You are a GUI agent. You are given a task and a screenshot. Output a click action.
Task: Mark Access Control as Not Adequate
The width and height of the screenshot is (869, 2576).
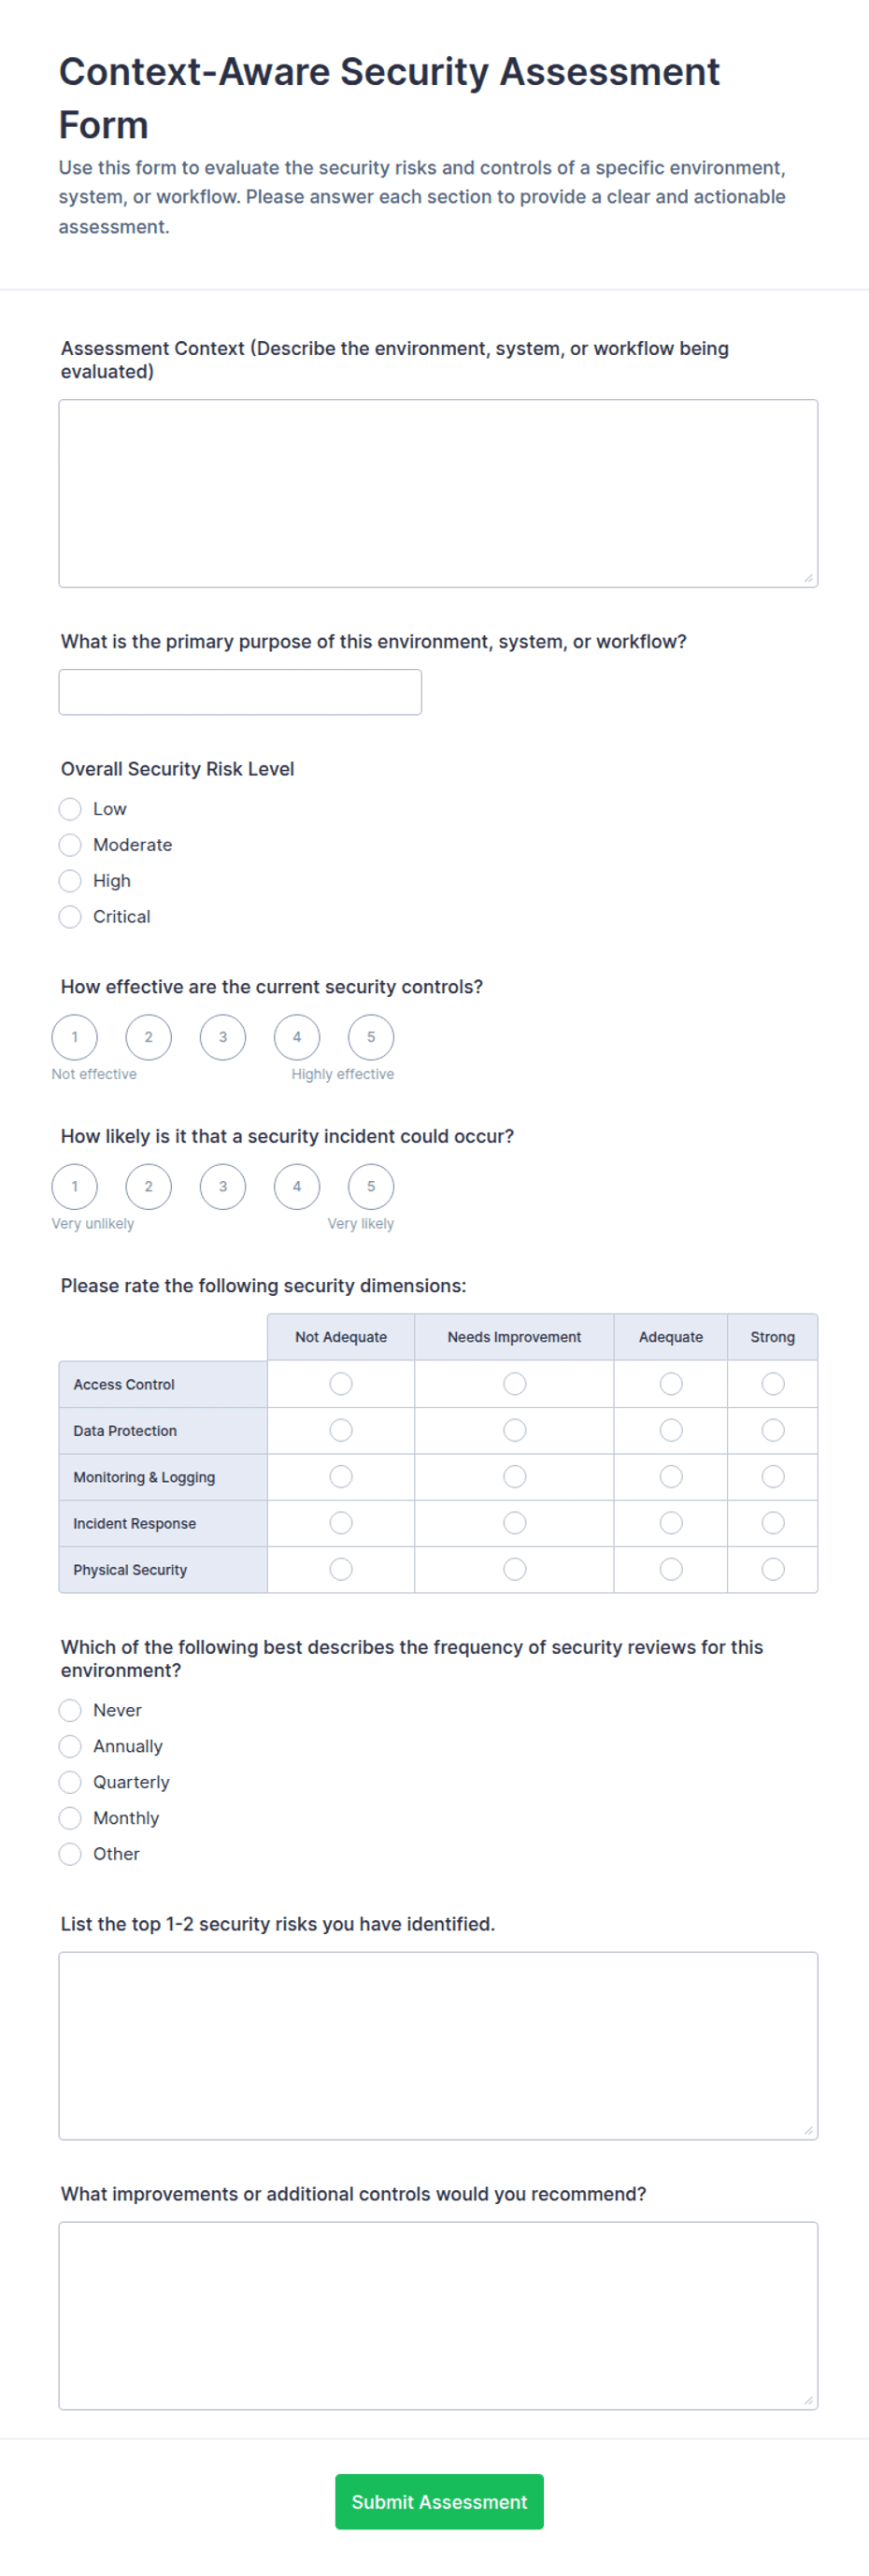[341, 1384]
